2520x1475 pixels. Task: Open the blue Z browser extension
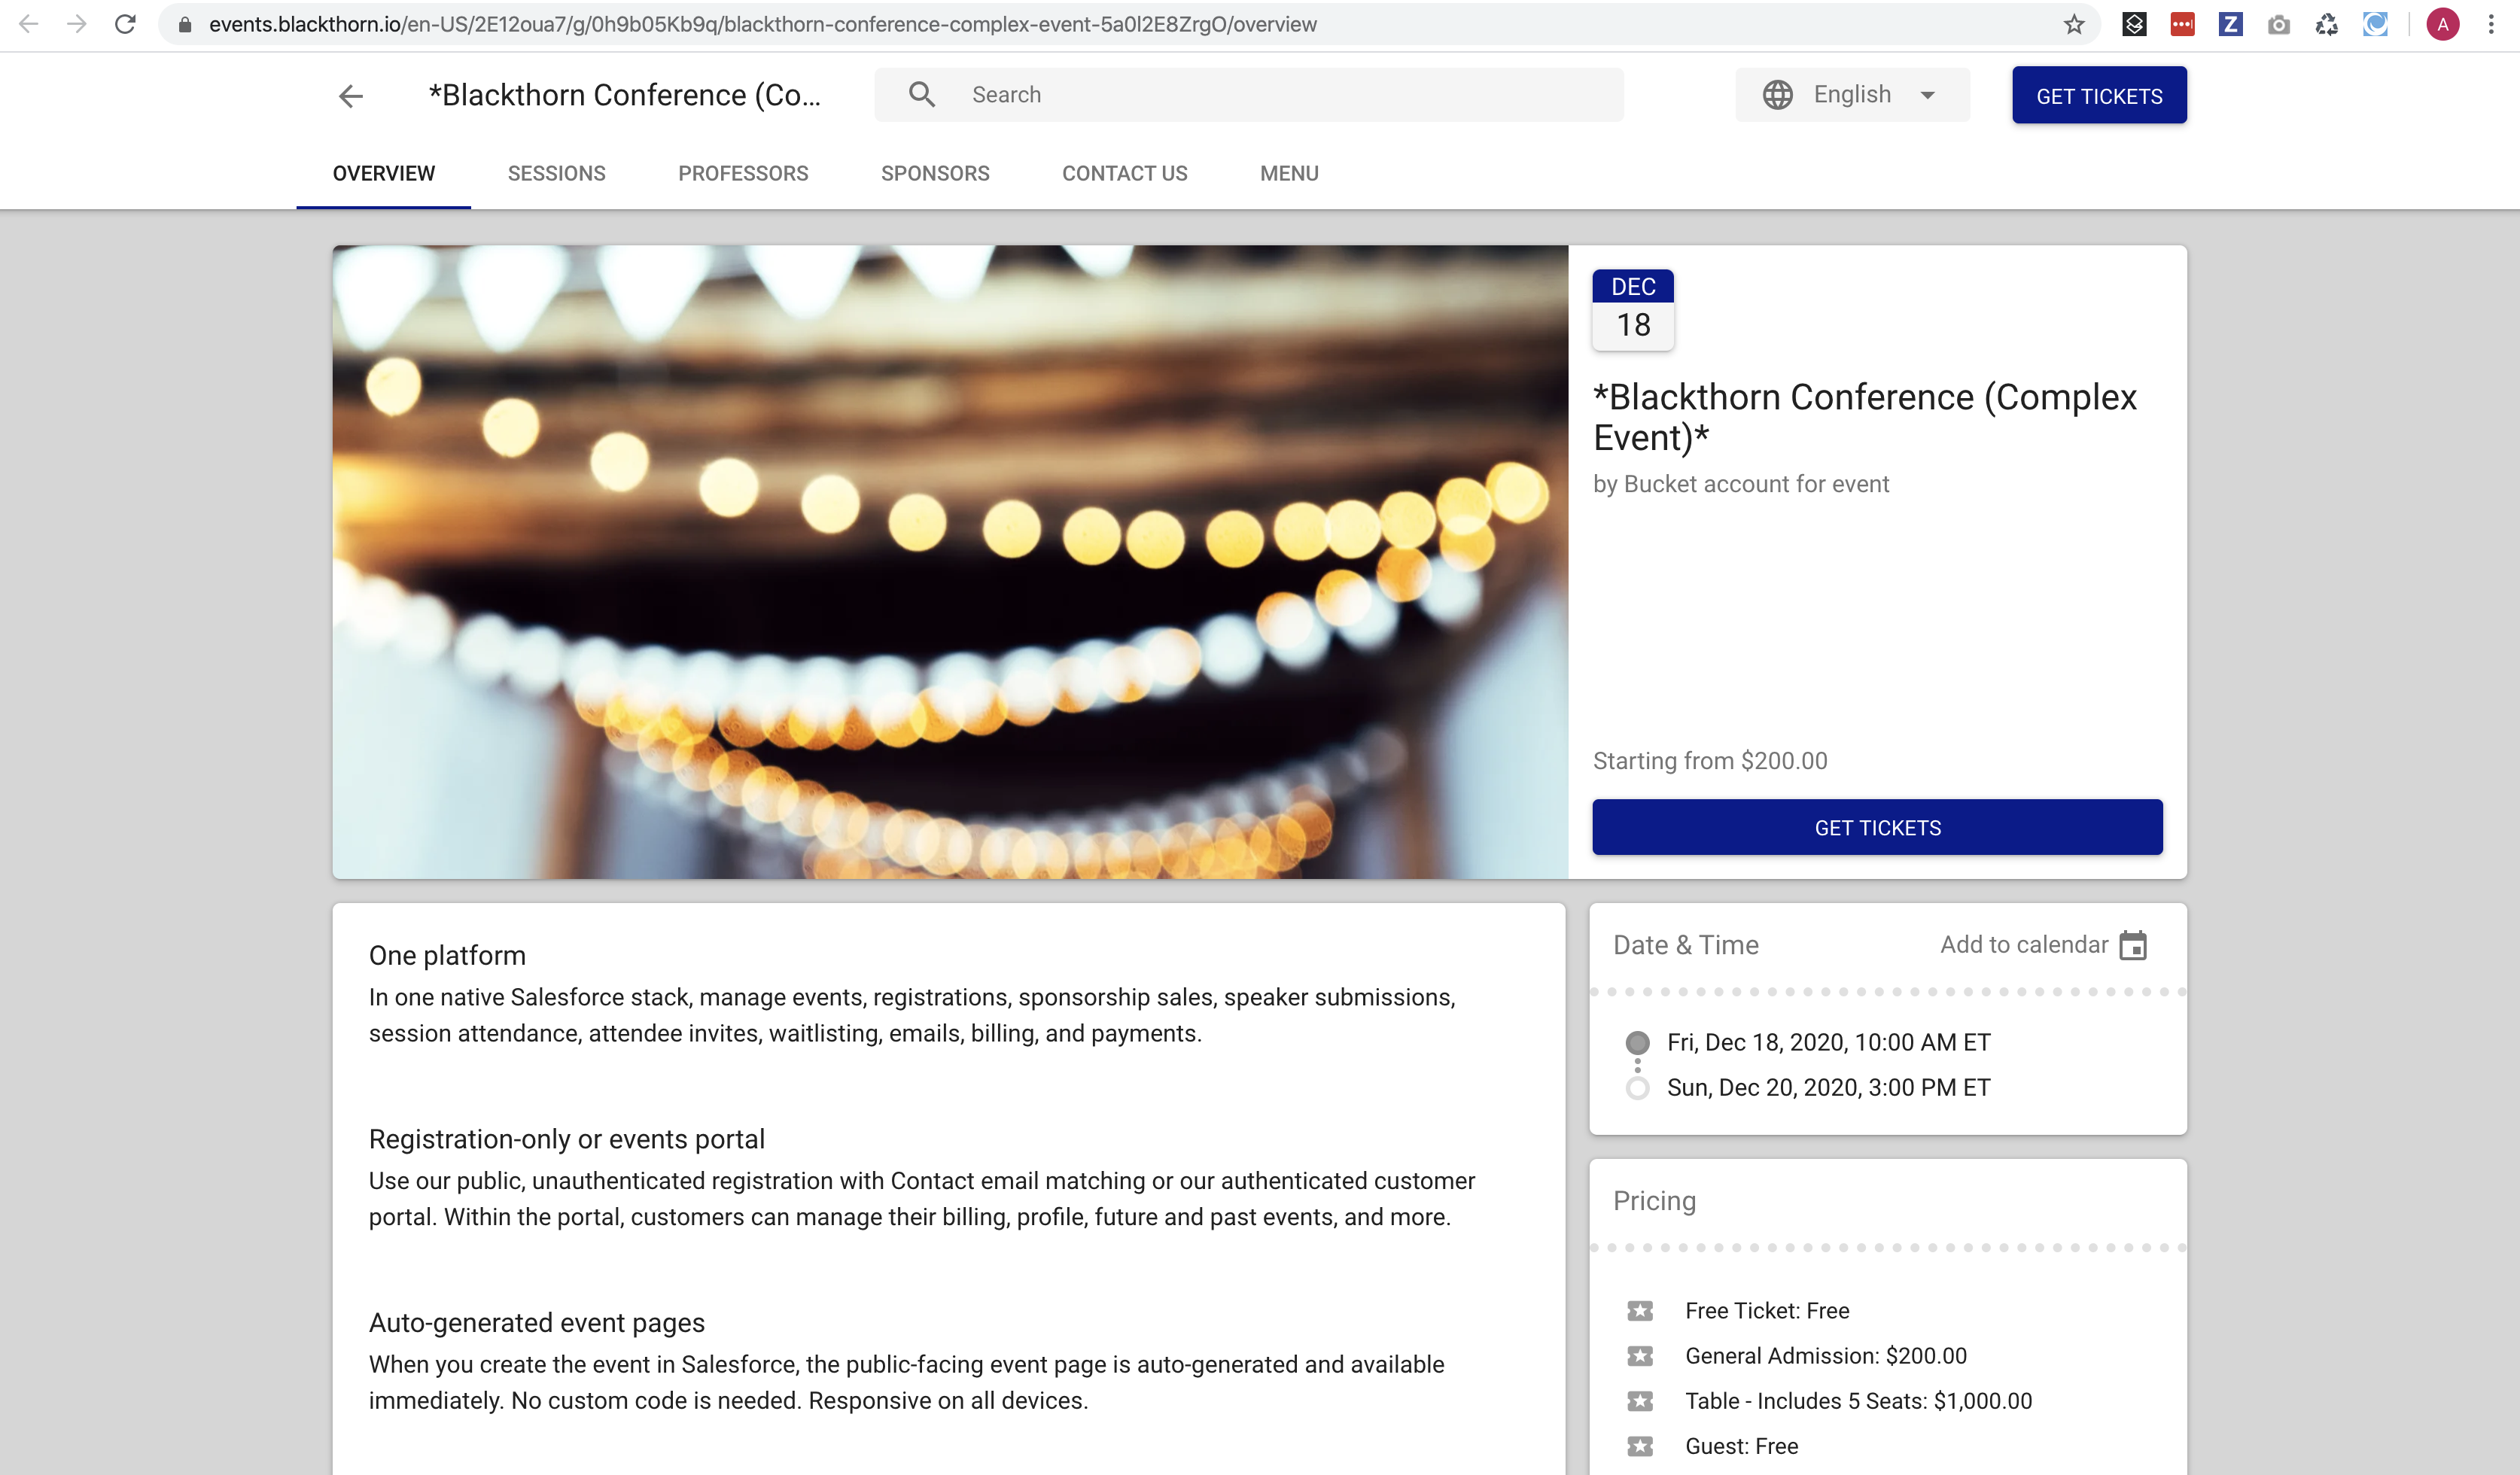click(x=2230, y=25)
